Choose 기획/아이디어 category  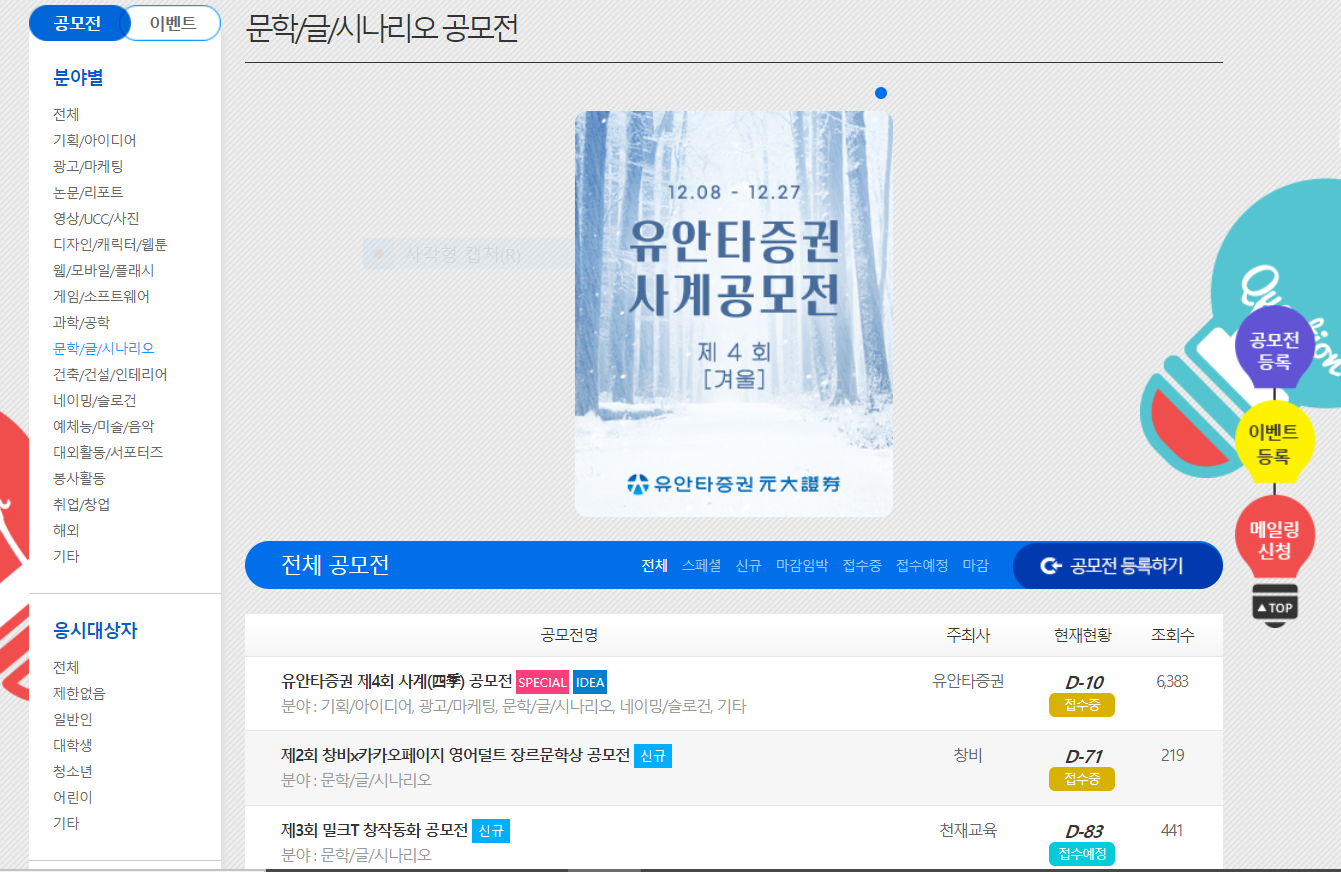(95, 140)
